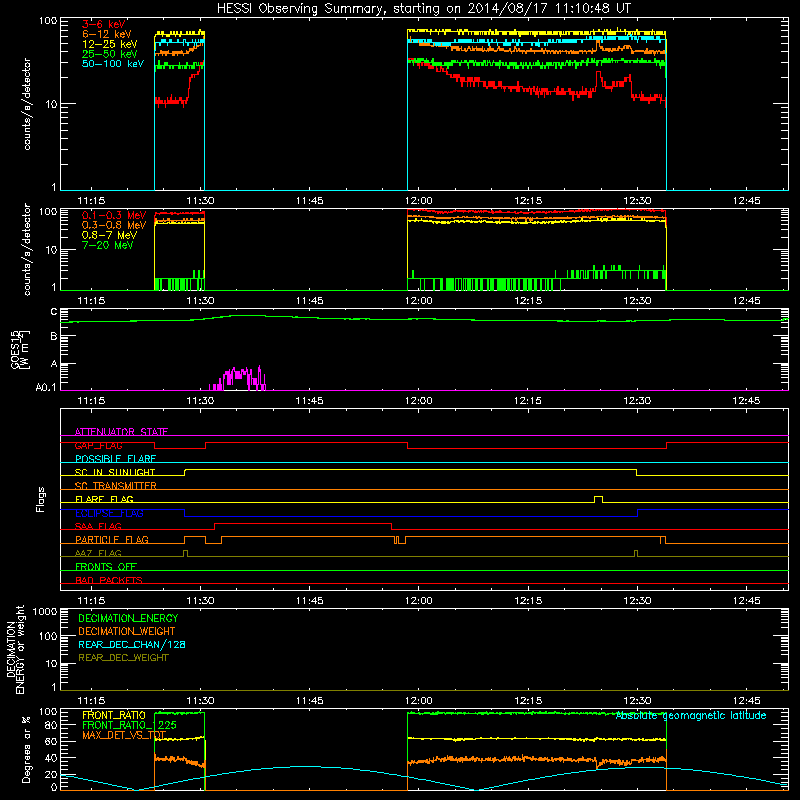
Task: Click the green 25-50 keV legend label
Action: pyautogui.click(x=110, y=54)
